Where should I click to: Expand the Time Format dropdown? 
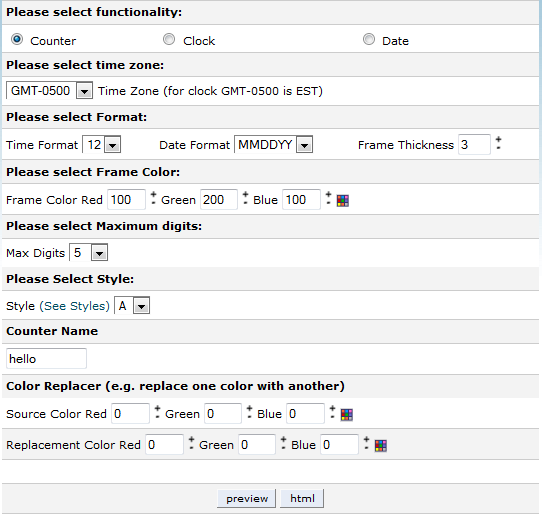[102, 144]
